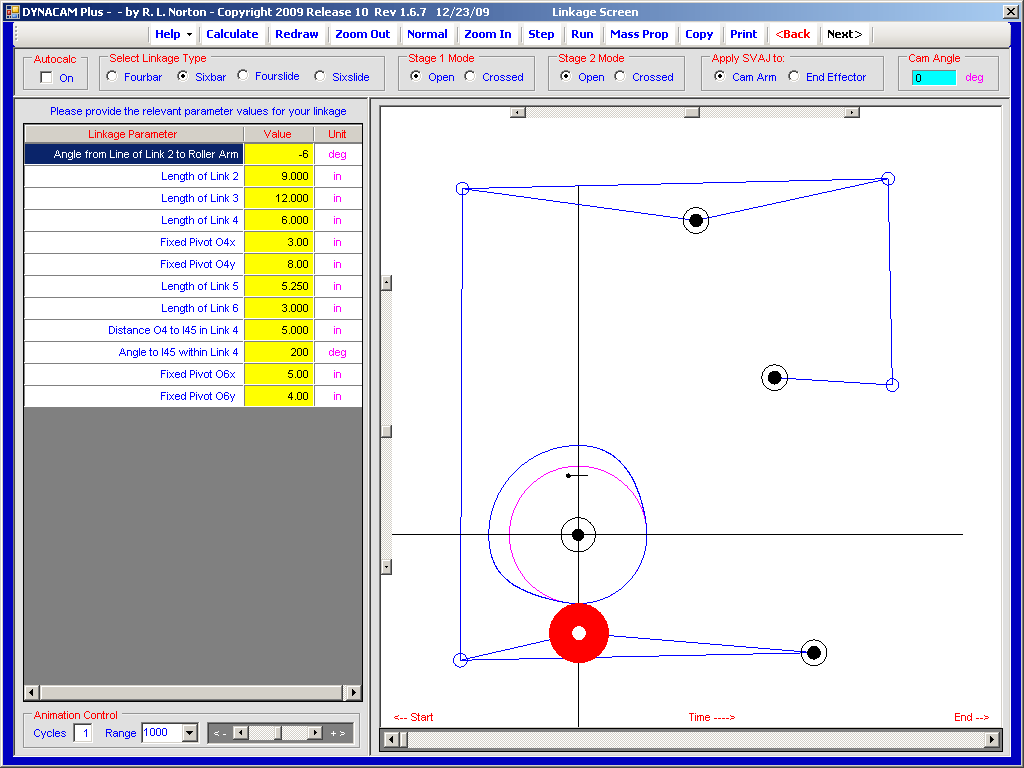Apply SVAJ to End Effector
This screenshot has height=768, width=1024.
tap(793, 76)
